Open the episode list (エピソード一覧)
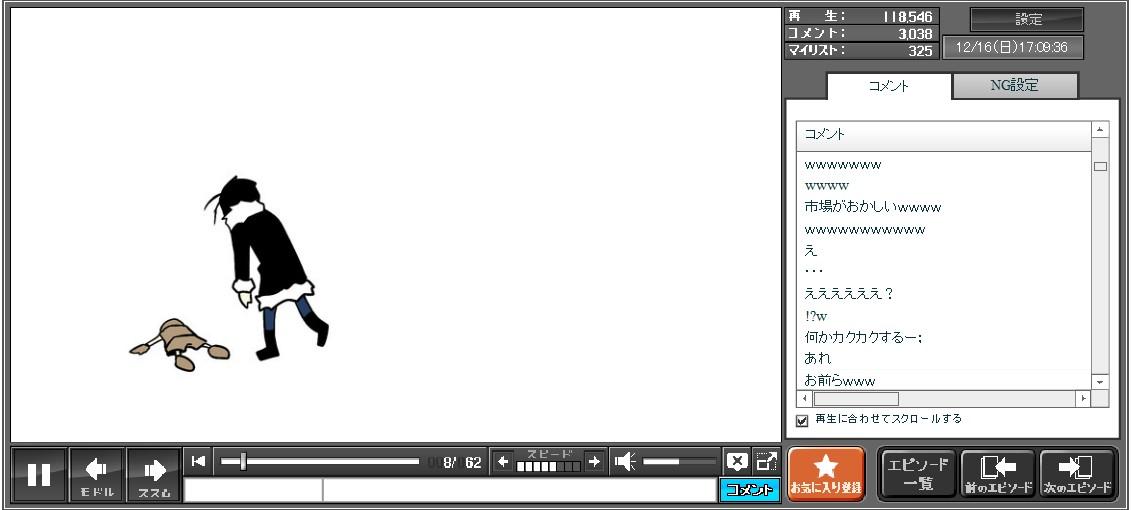 pos(918,474)
